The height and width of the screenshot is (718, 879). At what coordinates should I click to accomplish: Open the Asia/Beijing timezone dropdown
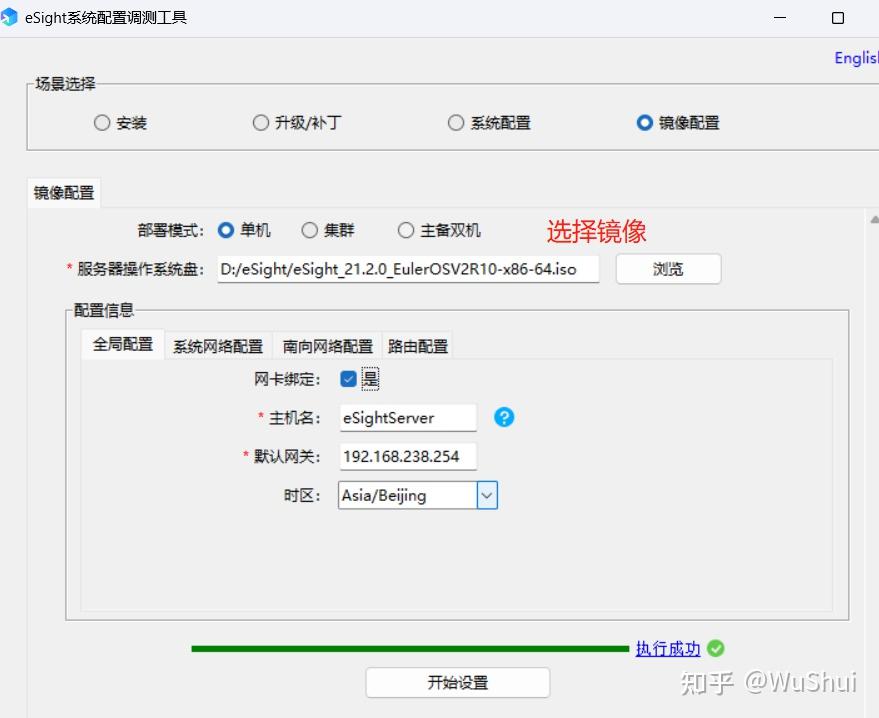[487, 494]
